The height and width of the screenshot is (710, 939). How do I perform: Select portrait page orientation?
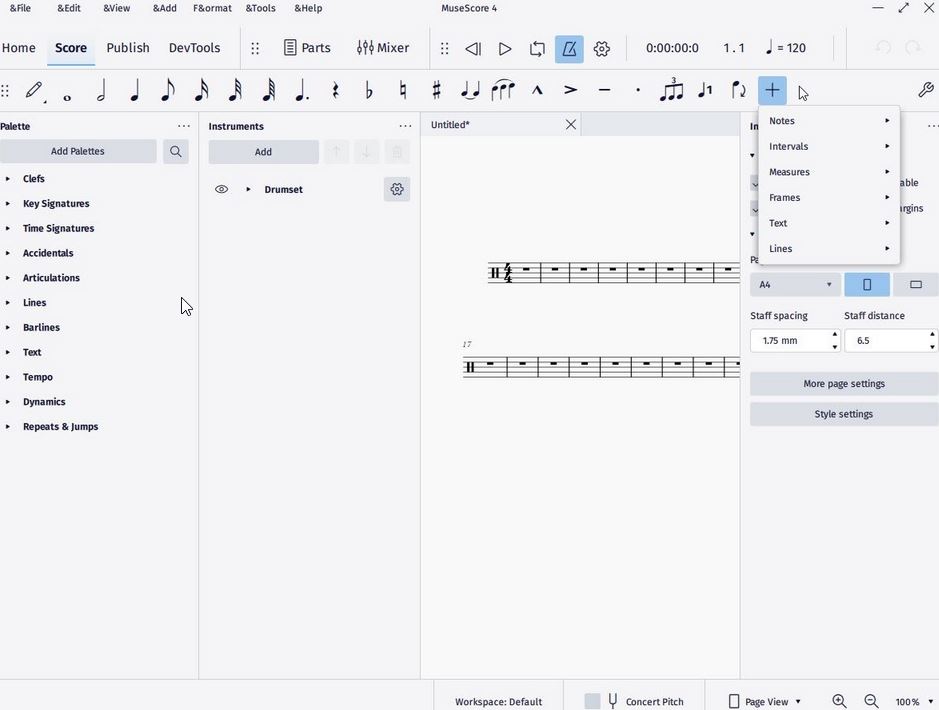(866, 284)
